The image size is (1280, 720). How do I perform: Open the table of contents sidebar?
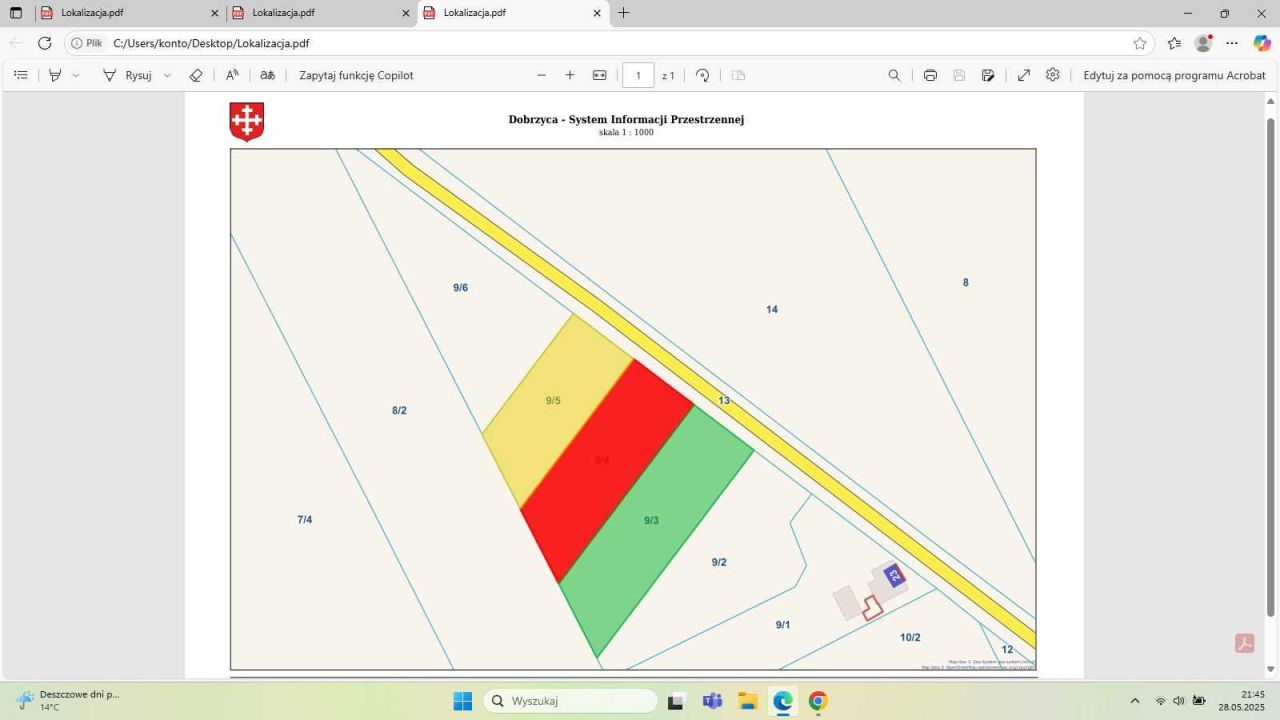pos(21,75)
